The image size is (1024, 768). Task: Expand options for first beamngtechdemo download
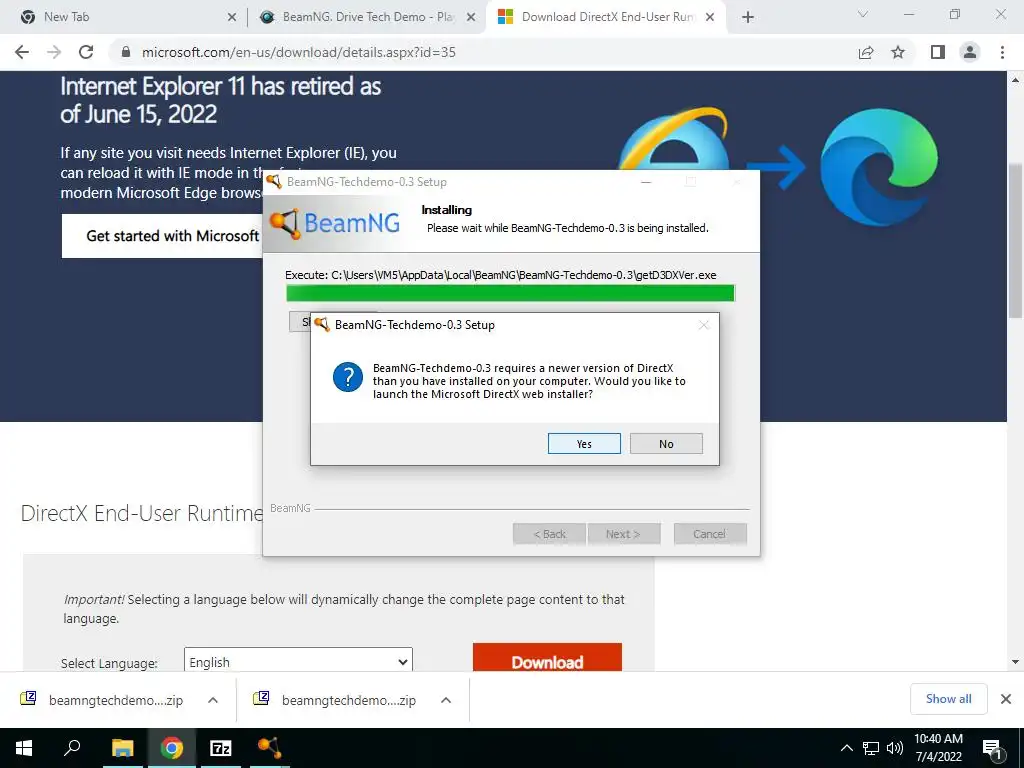213,700
